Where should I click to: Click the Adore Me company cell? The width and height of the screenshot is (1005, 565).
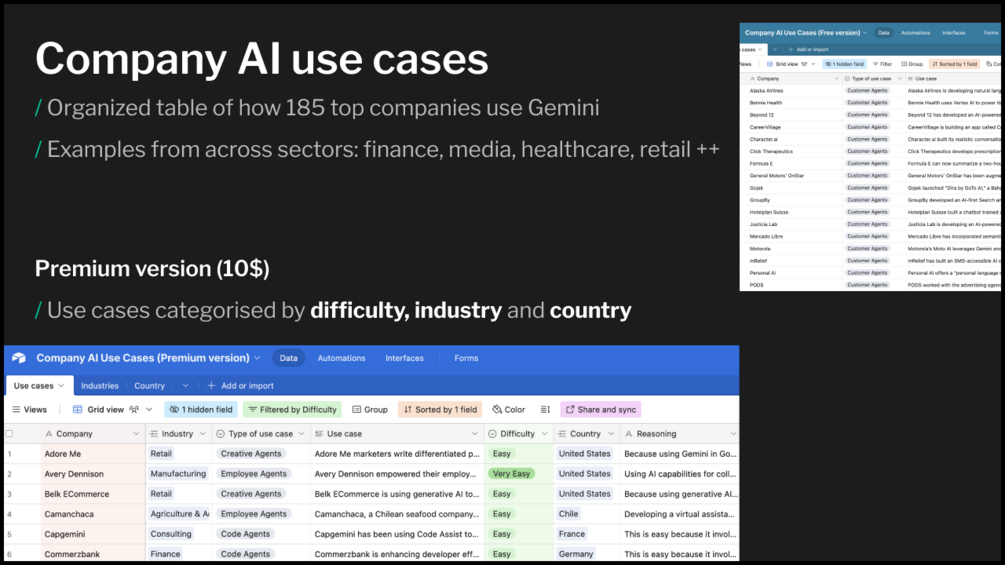click(x=93, y=454)
